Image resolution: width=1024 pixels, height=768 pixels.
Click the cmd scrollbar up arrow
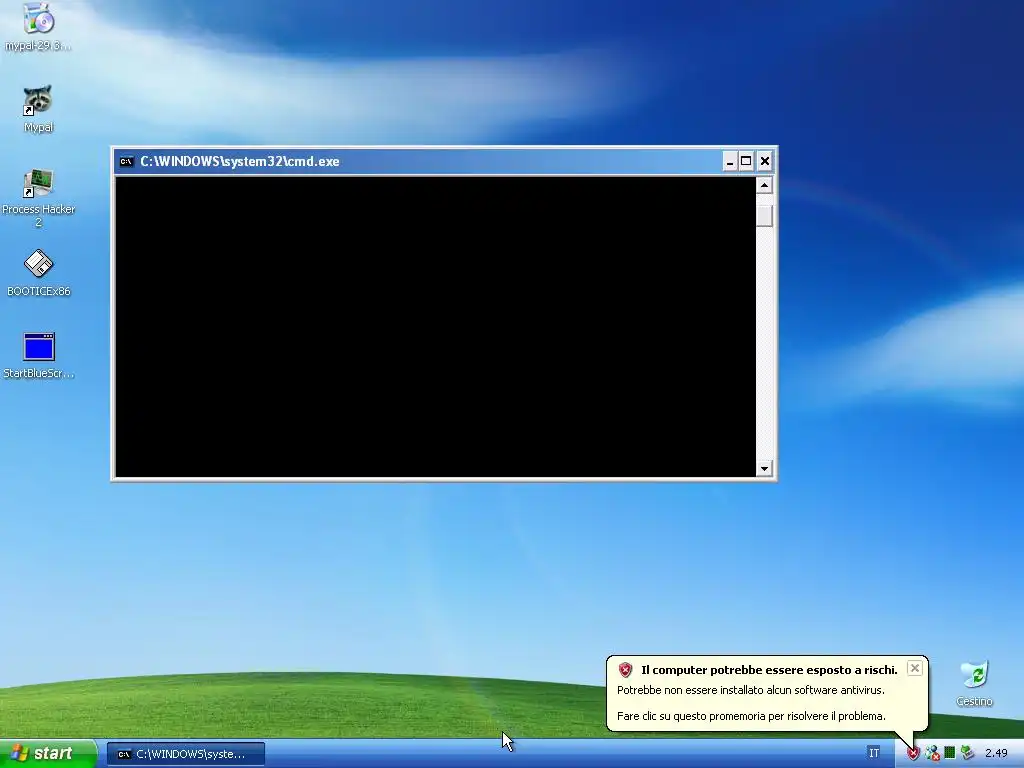[764, 185]
